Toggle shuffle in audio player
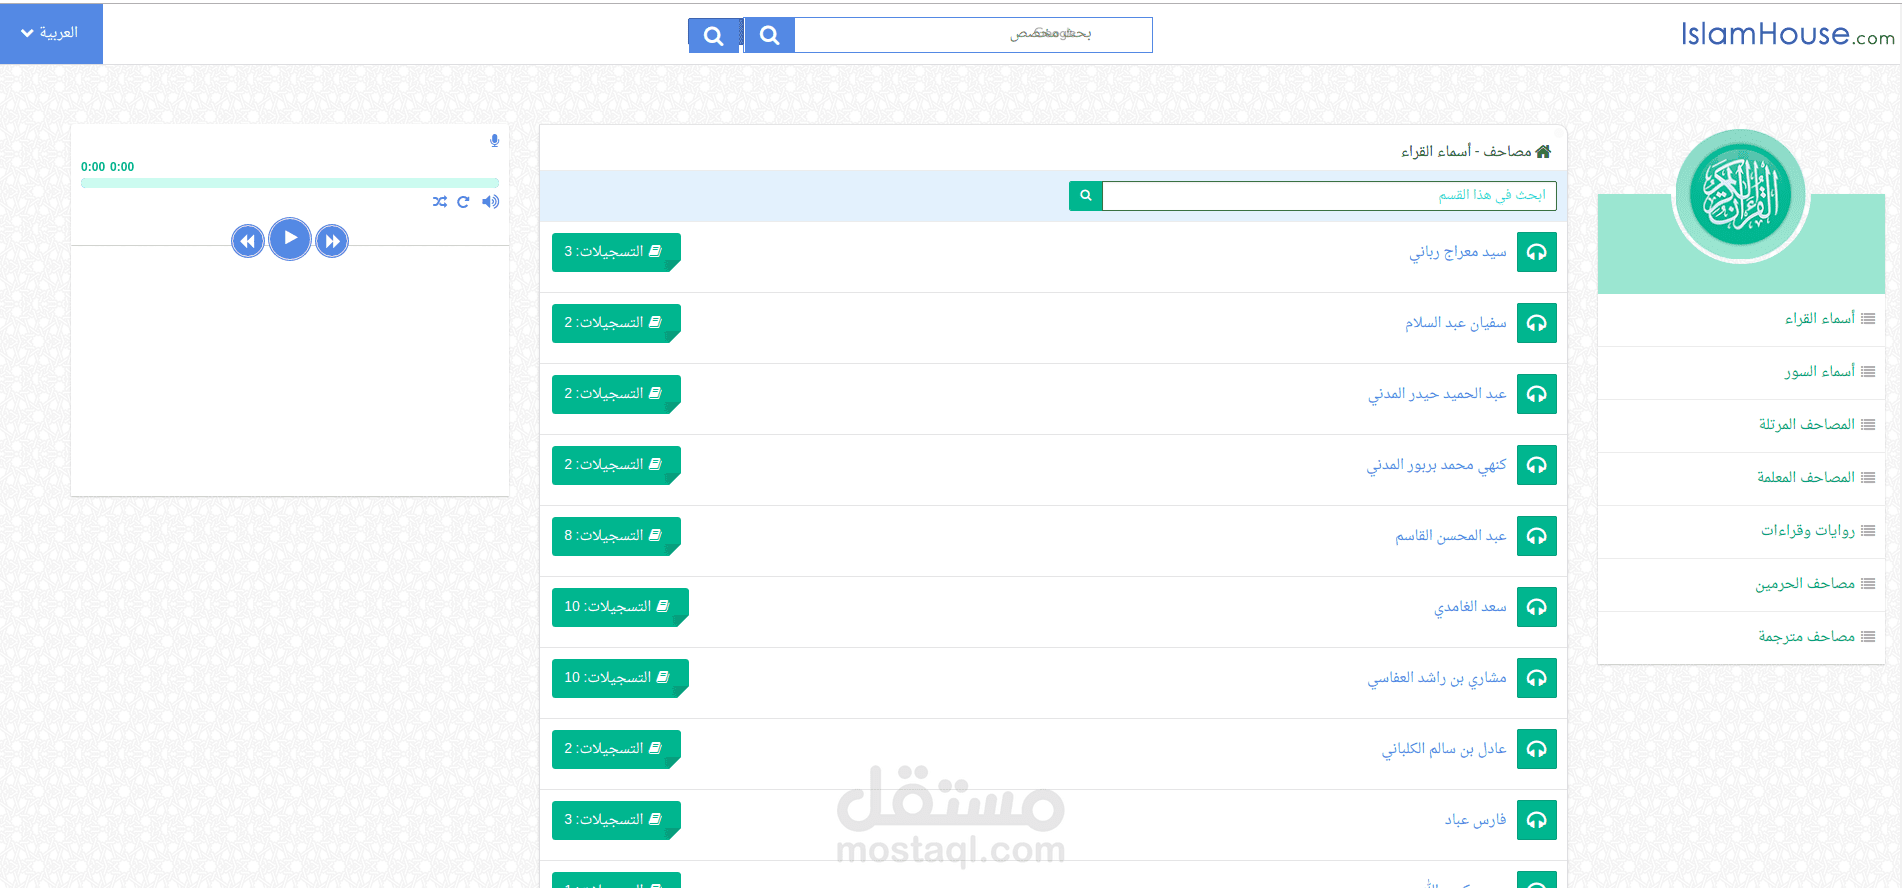This screenshot has width=1902, height=888. tap(440, 202)
